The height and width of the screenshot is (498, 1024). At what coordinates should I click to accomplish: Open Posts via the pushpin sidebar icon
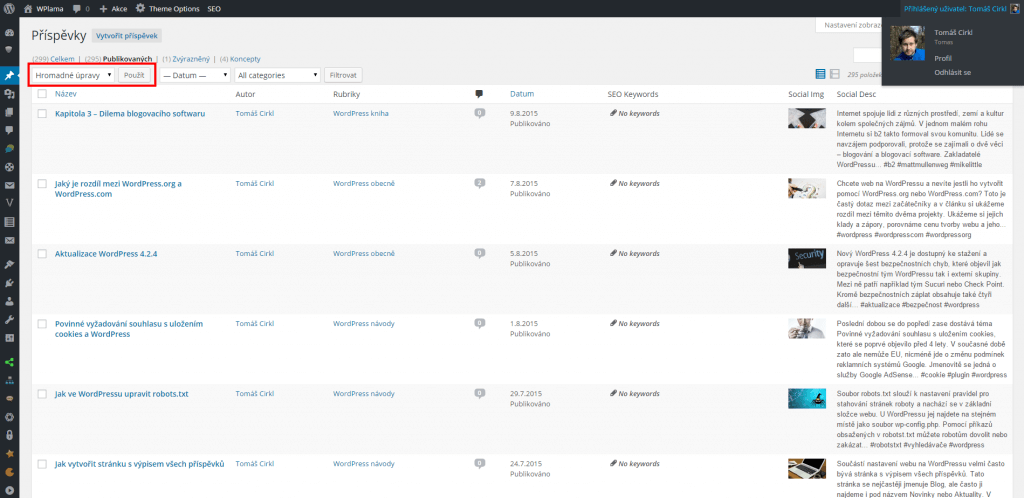coord(9,75)
